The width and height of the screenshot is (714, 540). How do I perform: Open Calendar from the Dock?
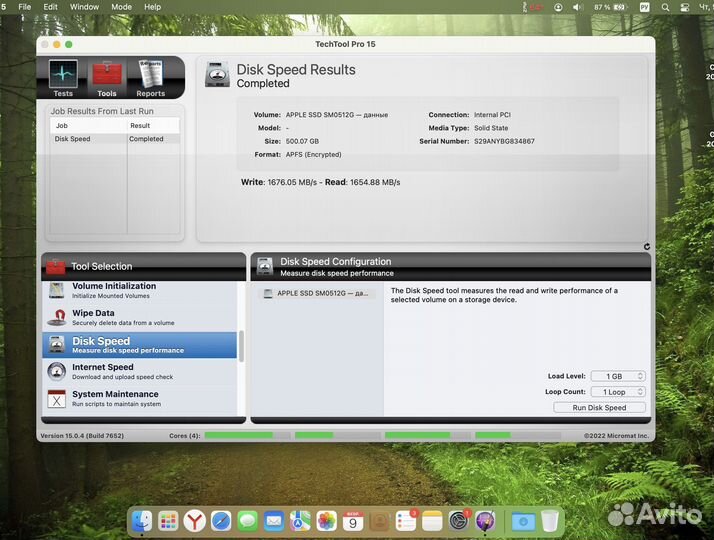(353, 521)
